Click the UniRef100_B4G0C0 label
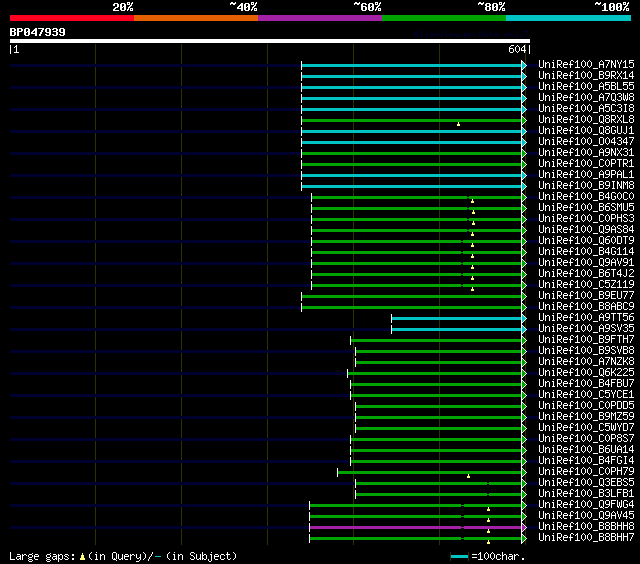Viewport: 640px width, 564px height. (586, 197)
